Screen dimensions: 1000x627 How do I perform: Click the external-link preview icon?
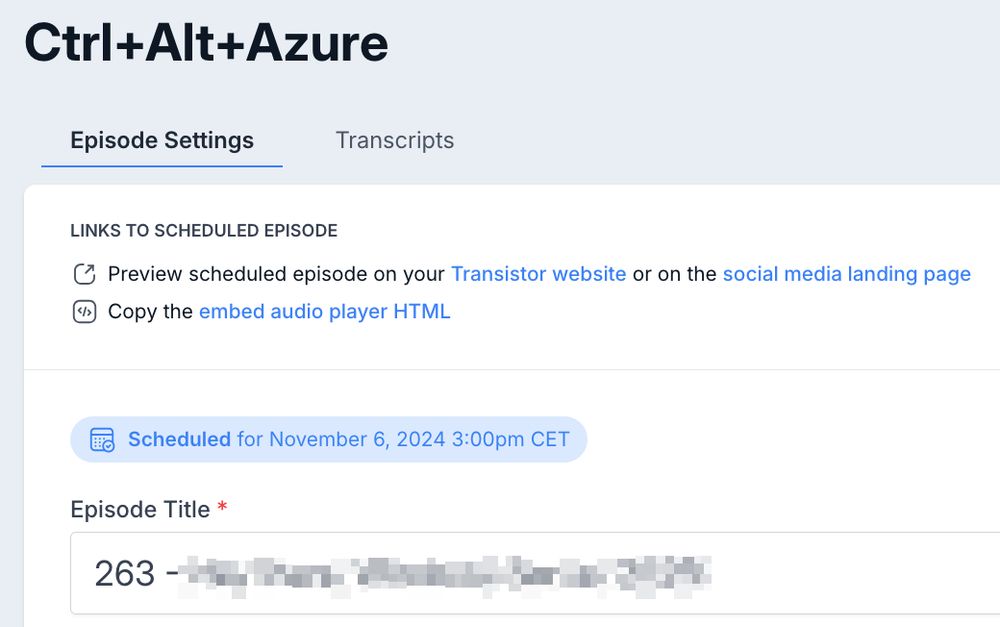point(84,274)
